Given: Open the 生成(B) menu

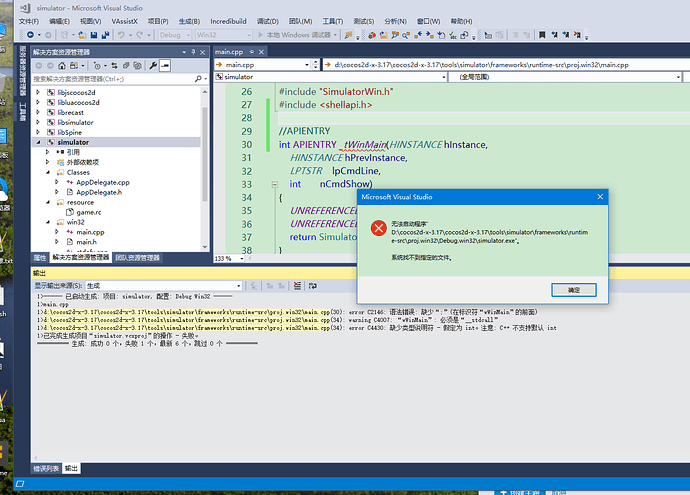Looking at the screenshot, I should pyautogui.click(x=191, y=20).
